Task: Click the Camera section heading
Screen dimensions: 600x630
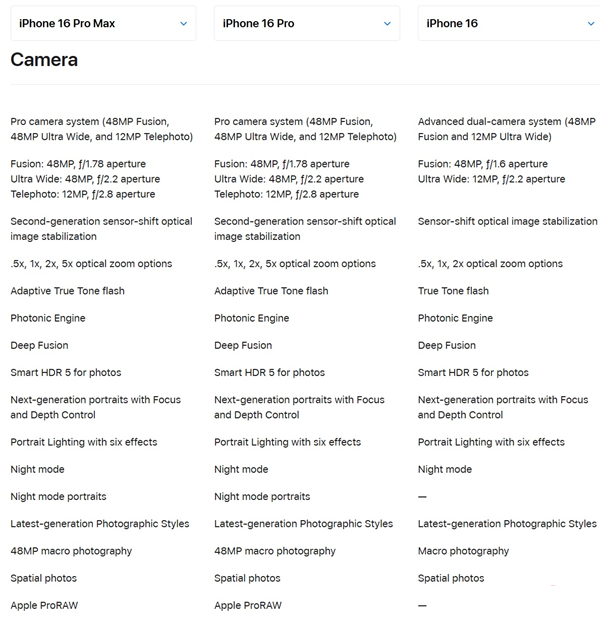Action: click(44, 60)
